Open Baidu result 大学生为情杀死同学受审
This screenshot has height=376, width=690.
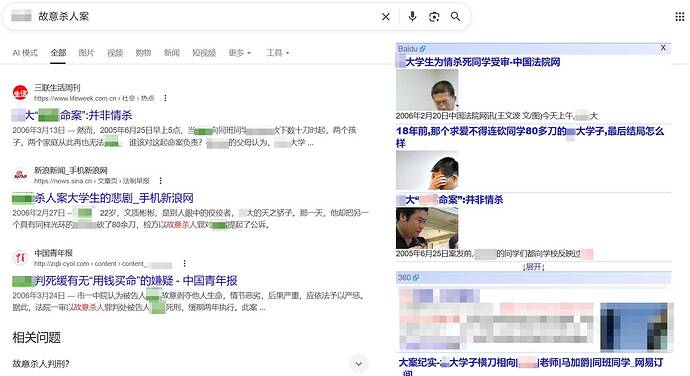[478, 62]
